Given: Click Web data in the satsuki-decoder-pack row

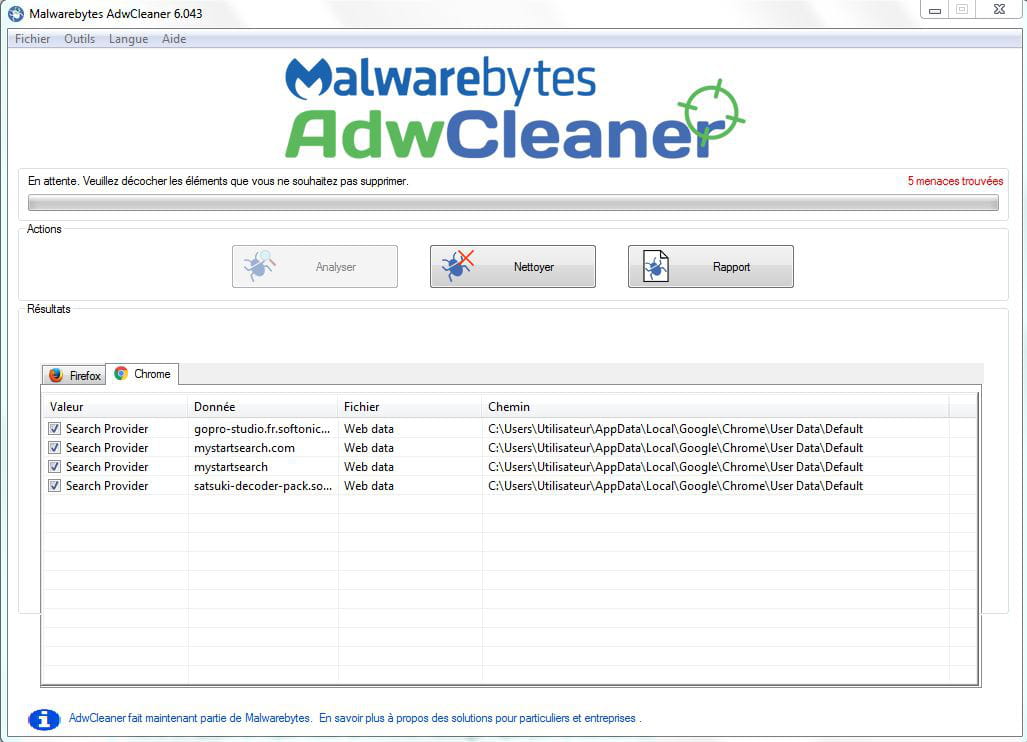Looking at the screenshot, I should click(x=369, y=486).
